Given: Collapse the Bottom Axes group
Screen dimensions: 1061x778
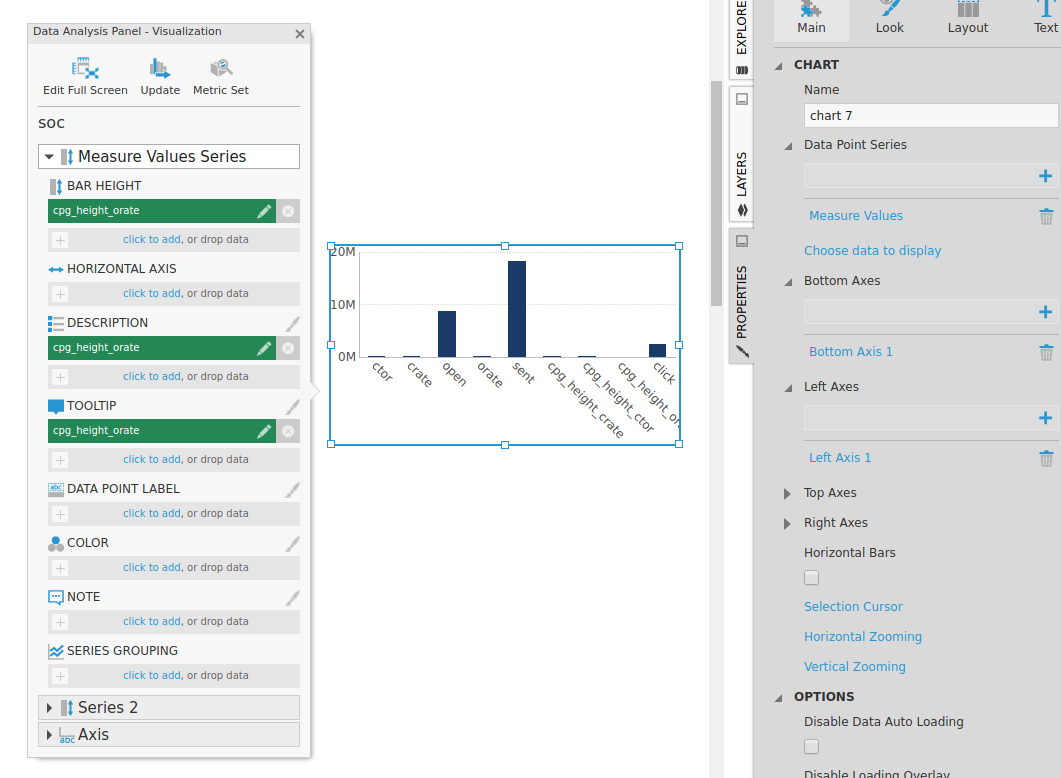Looking at the screenshot, I should pos(788,281).
